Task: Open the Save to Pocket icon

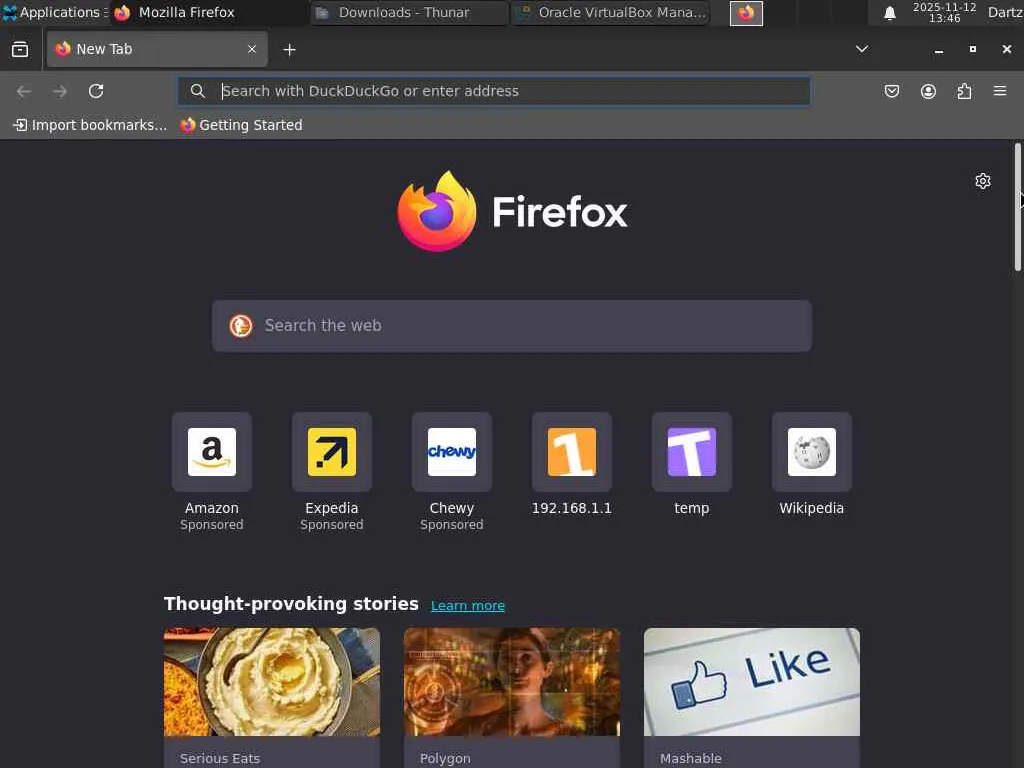Action: [892, 91]
